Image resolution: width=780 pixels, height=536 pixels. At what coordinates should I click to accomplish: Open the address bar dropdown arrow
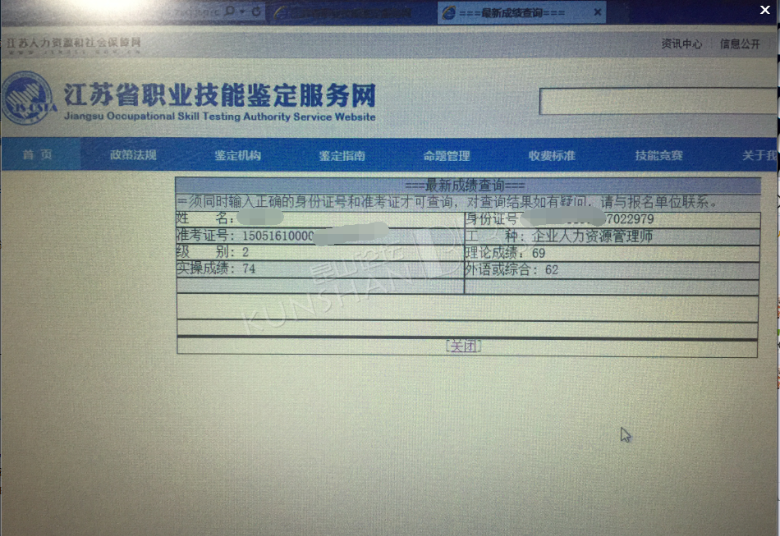click(243, 11)
